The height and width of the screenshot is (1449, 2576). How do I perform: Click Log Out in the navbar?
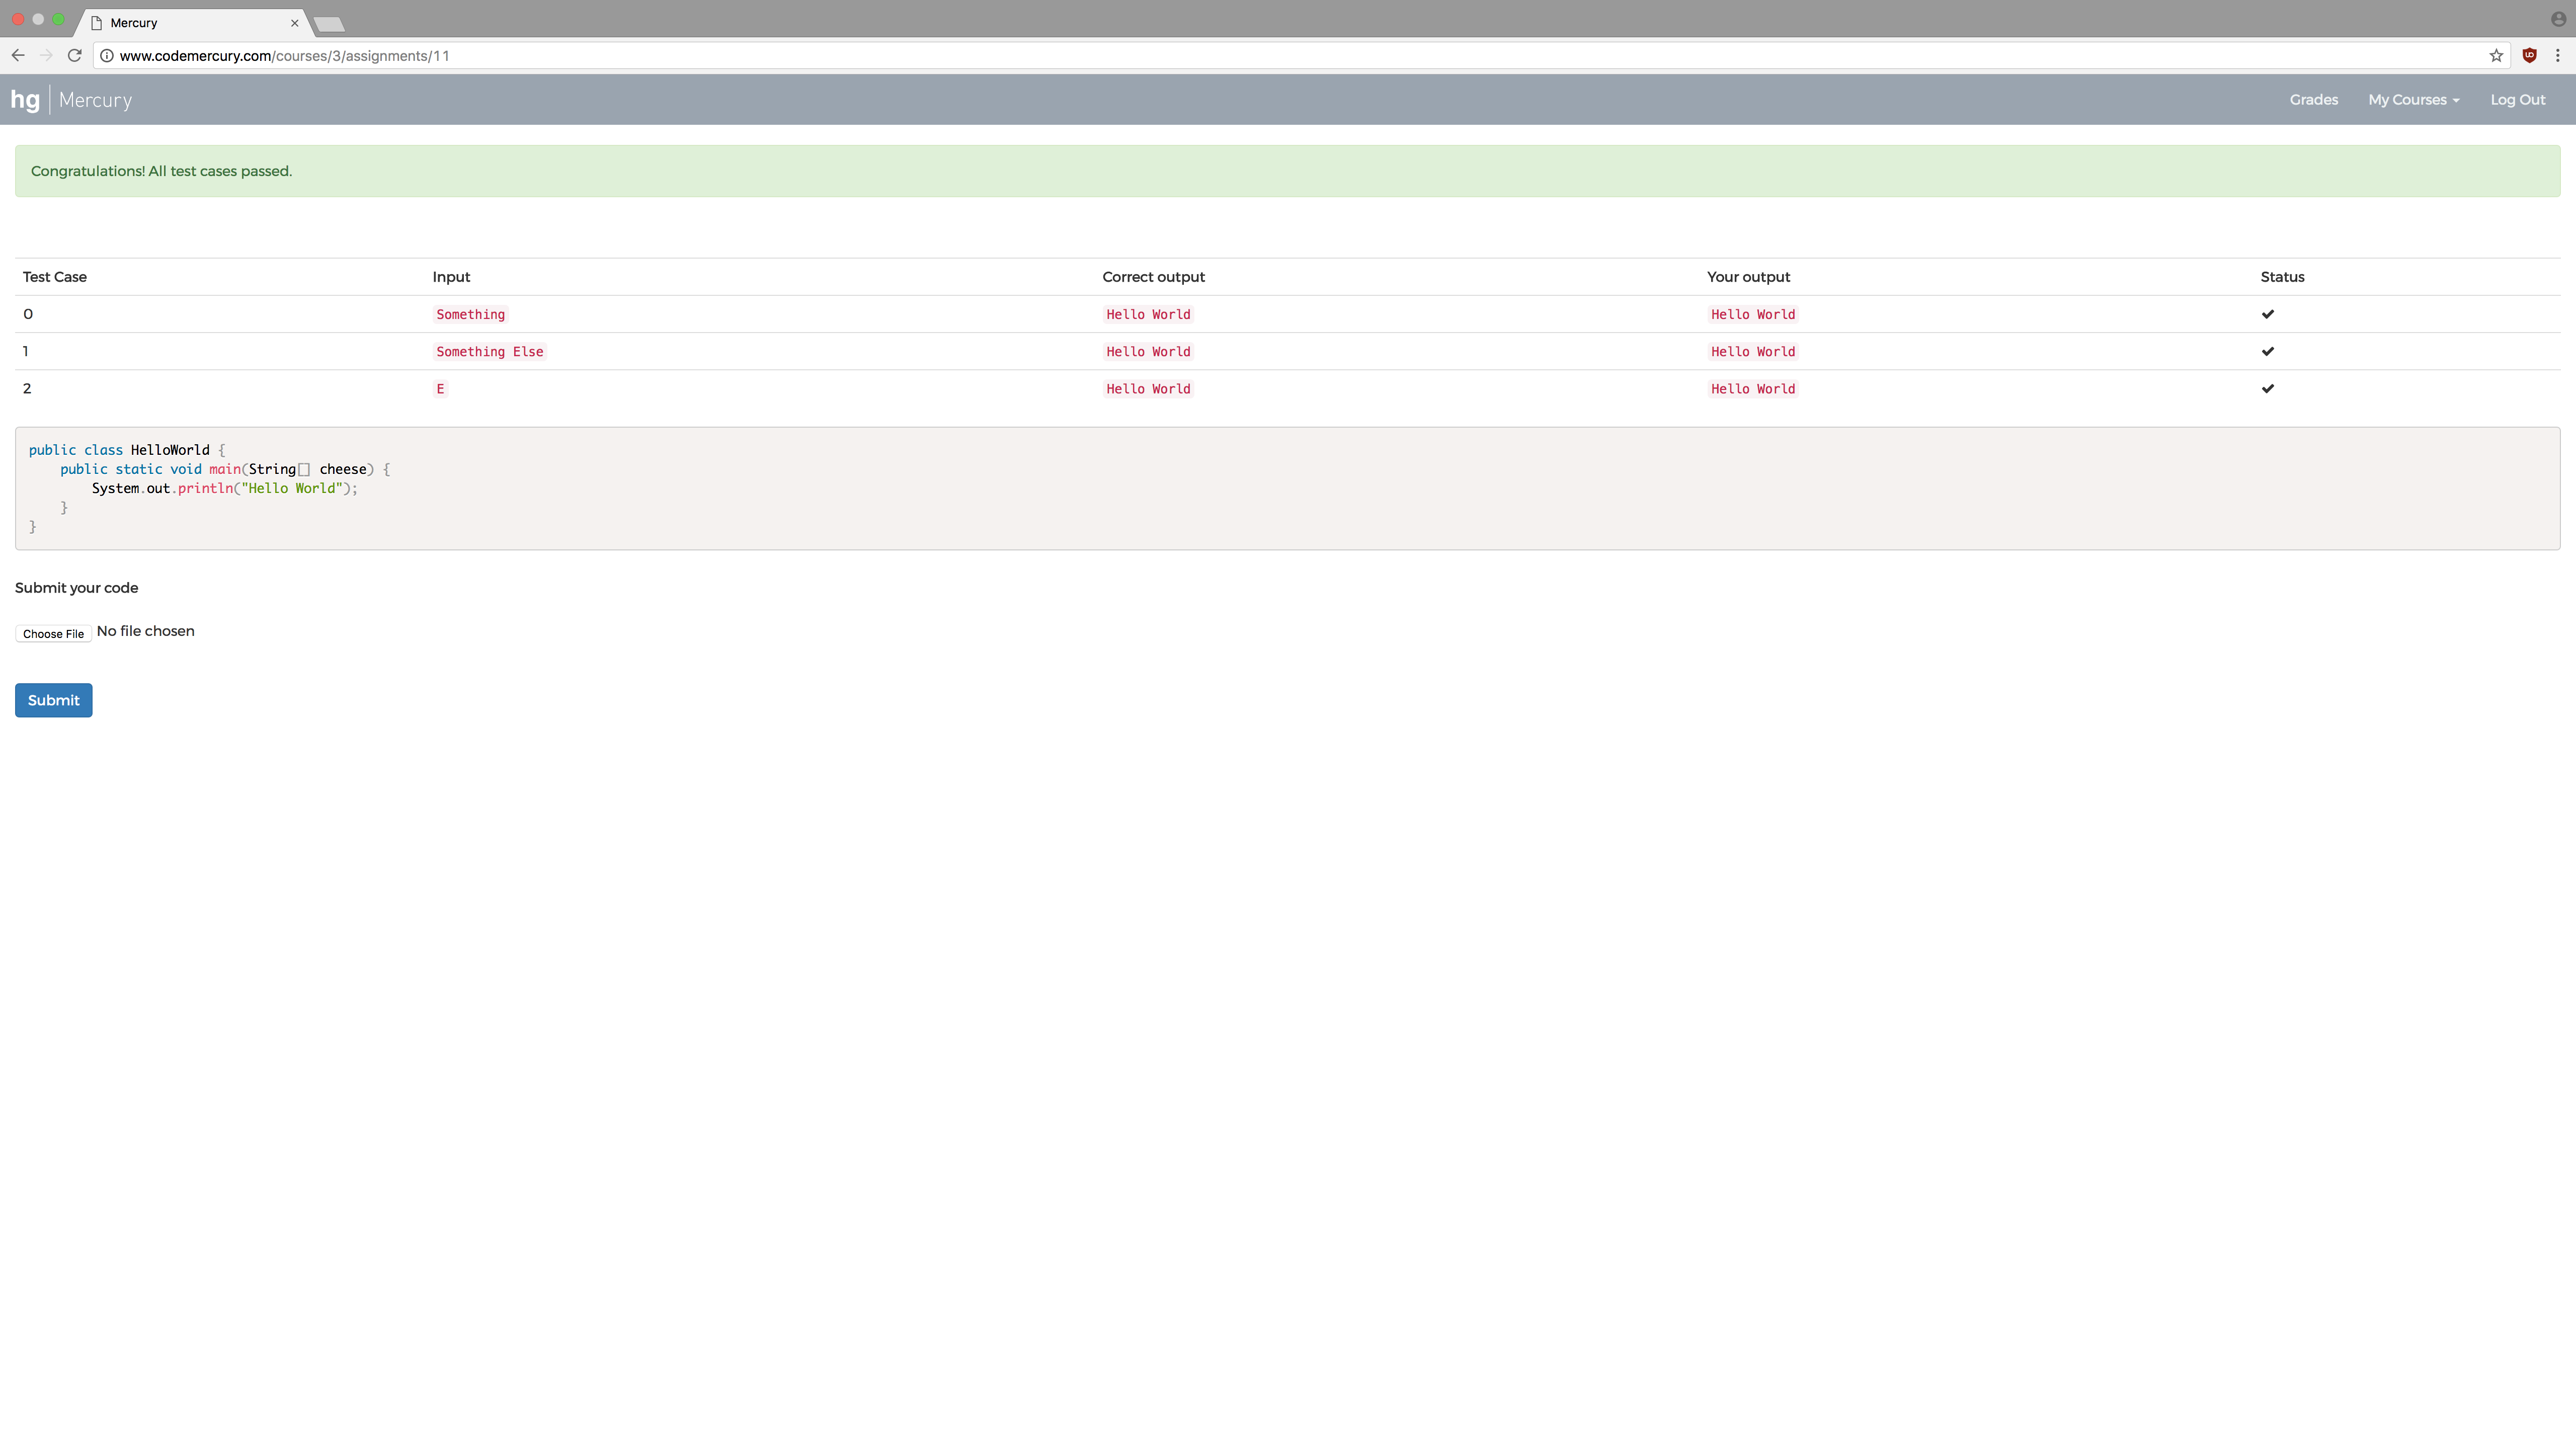coord(2517,100)
